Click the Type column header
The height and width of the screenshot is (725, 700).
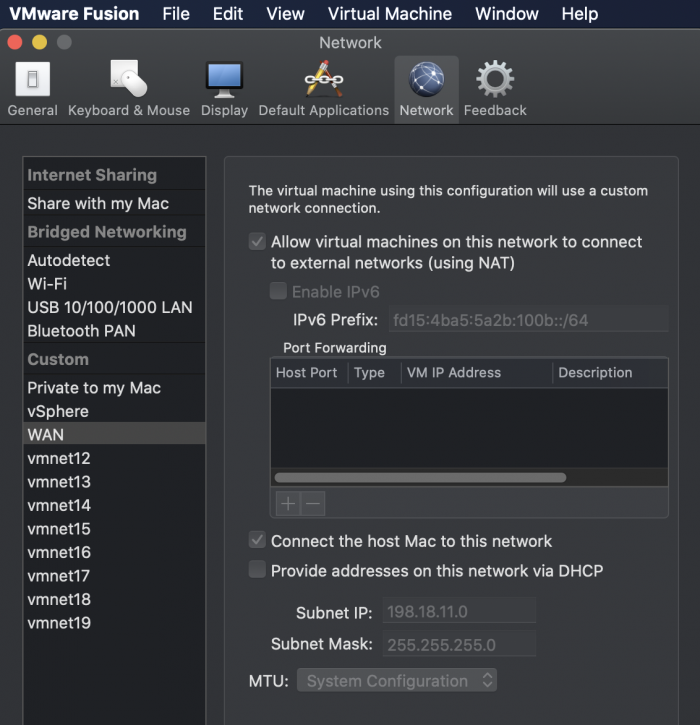[374, 373]
